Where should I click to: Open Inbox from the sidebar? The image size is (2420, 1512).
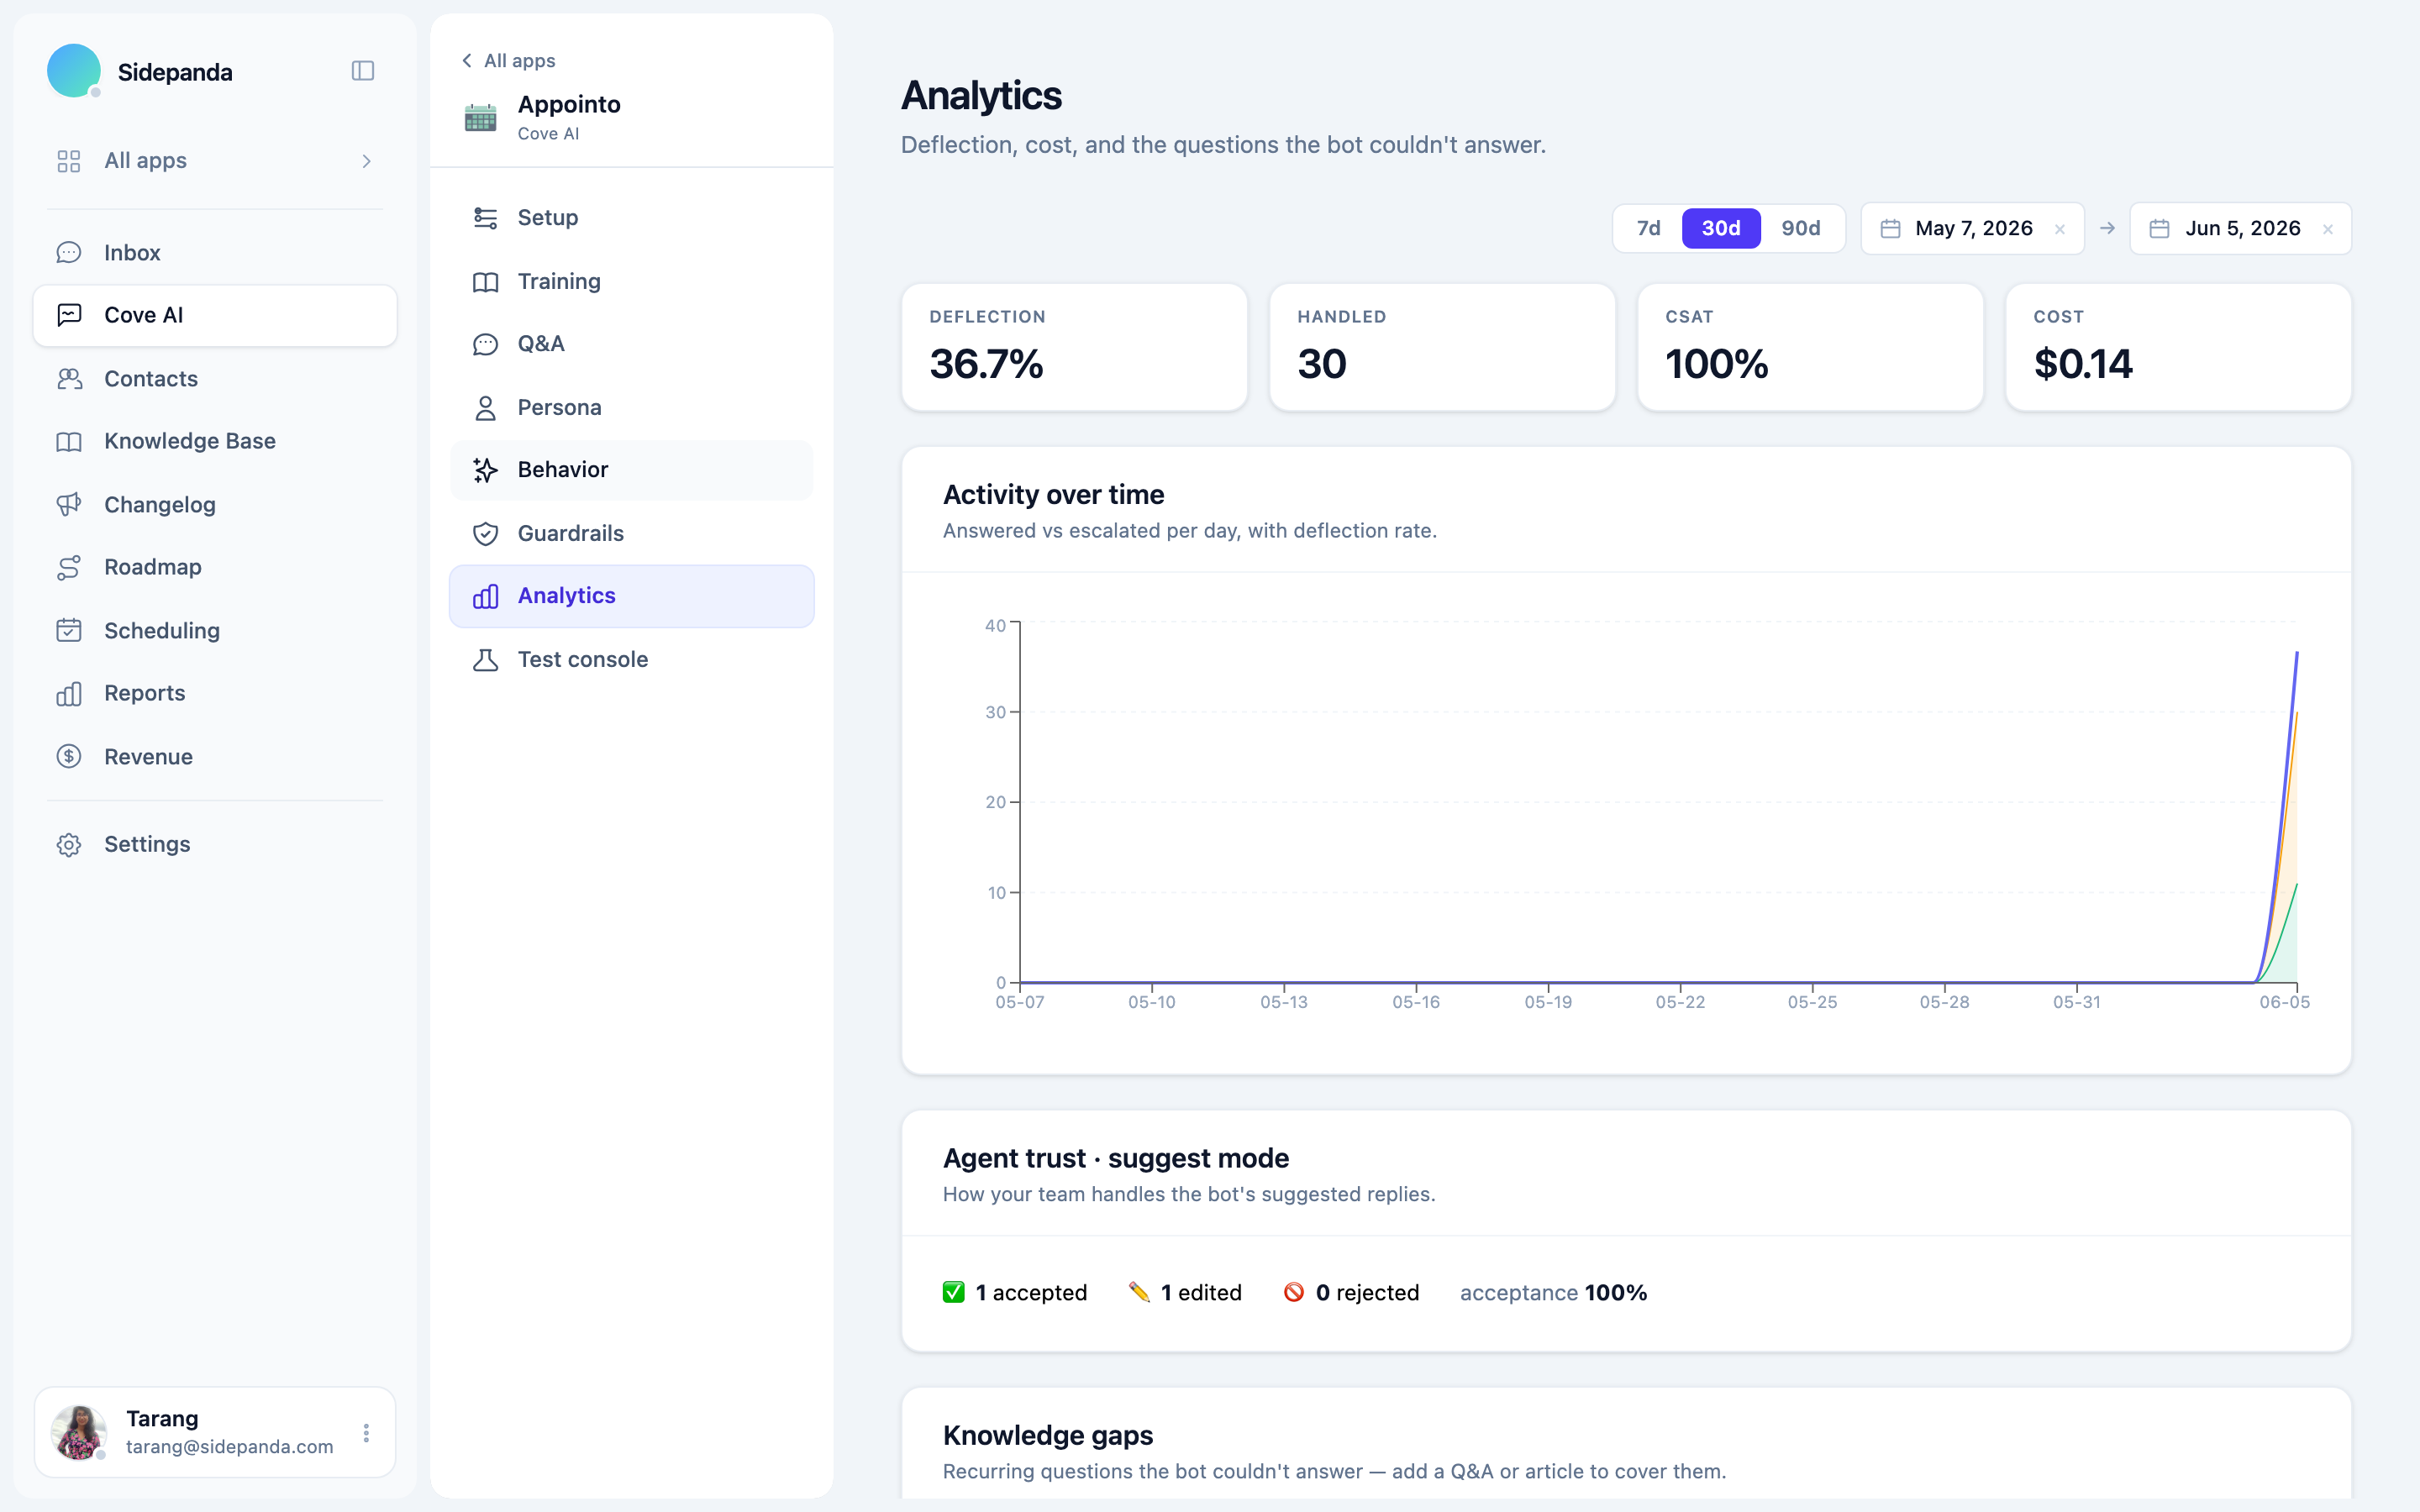pos(215,252)
